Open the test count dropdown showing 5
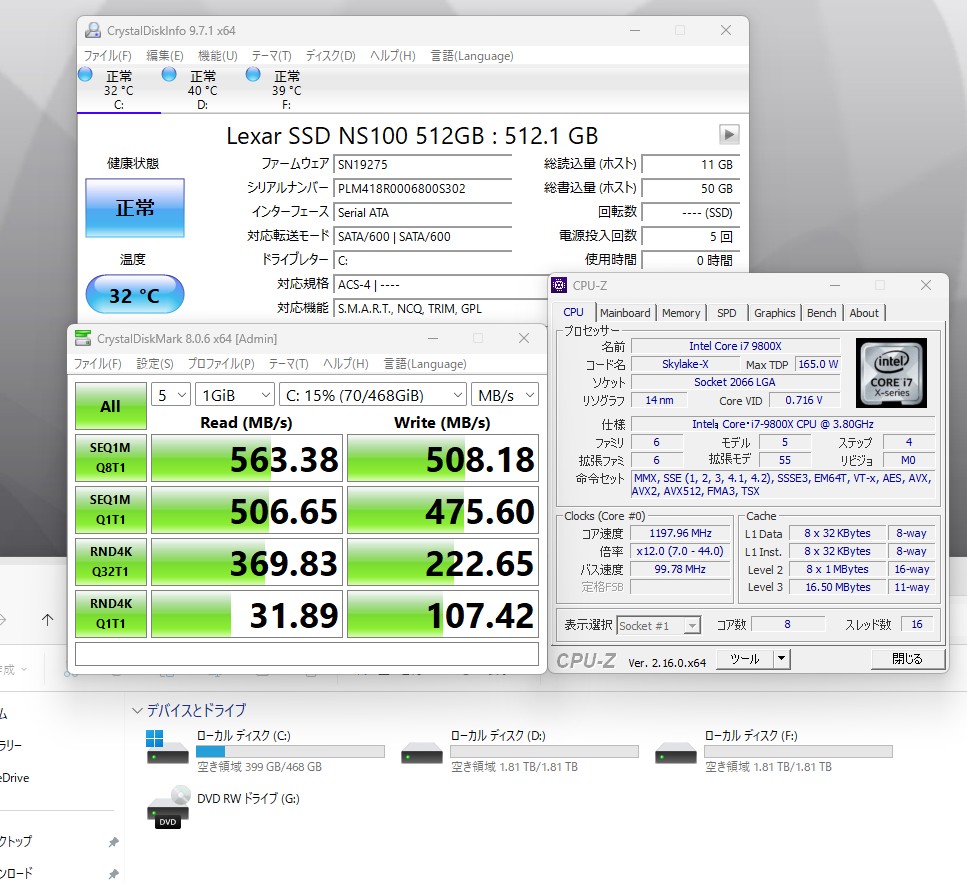The image size is (967, 883). click(x=171, y=395)
